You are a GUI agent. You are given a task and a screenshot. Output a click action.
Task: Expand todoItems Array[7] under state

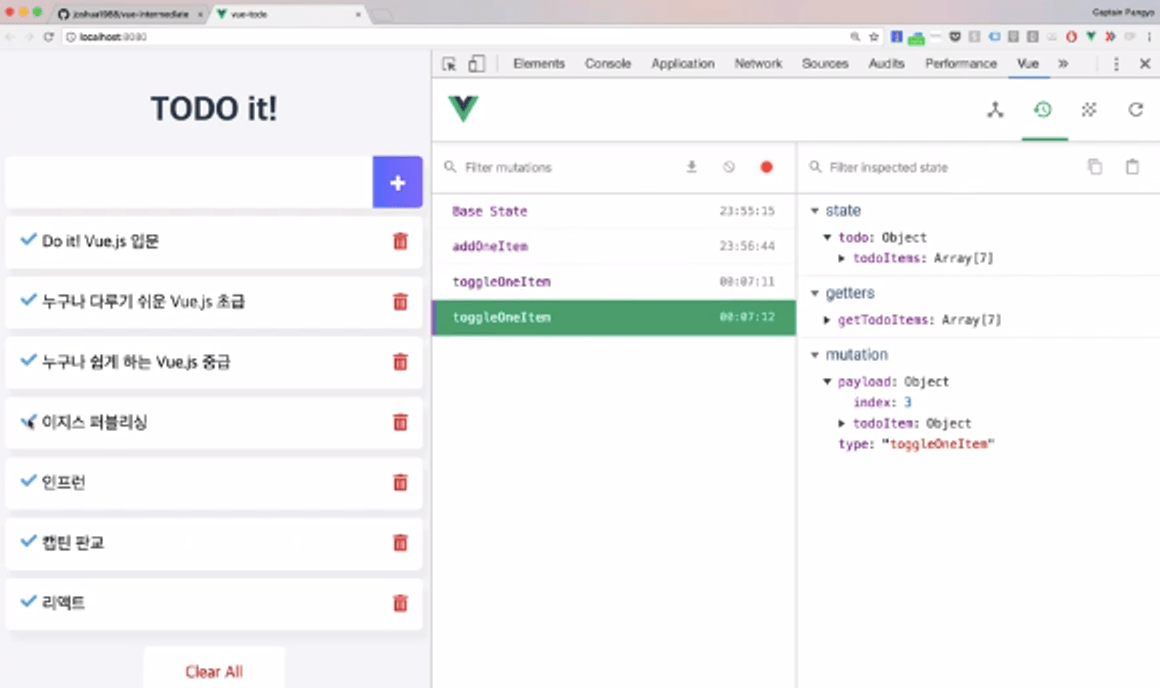[x=843, y=258]
